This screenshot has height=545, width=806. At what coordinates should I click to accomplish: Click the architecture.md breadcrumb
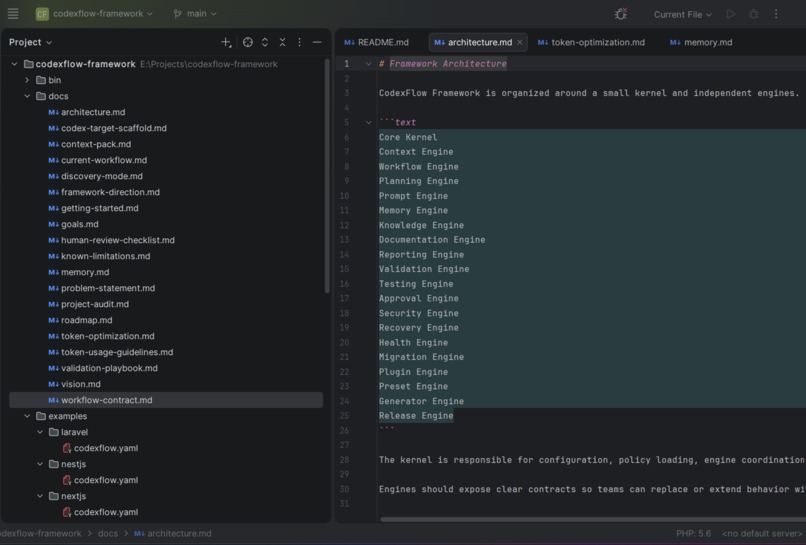(173, 533)
